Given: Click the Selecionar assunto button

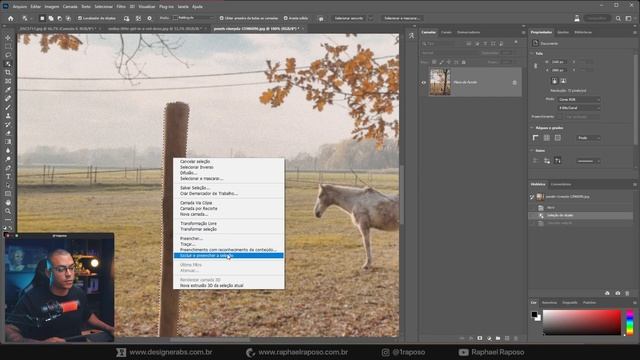Looking at the screenshot, I should 349,18.
